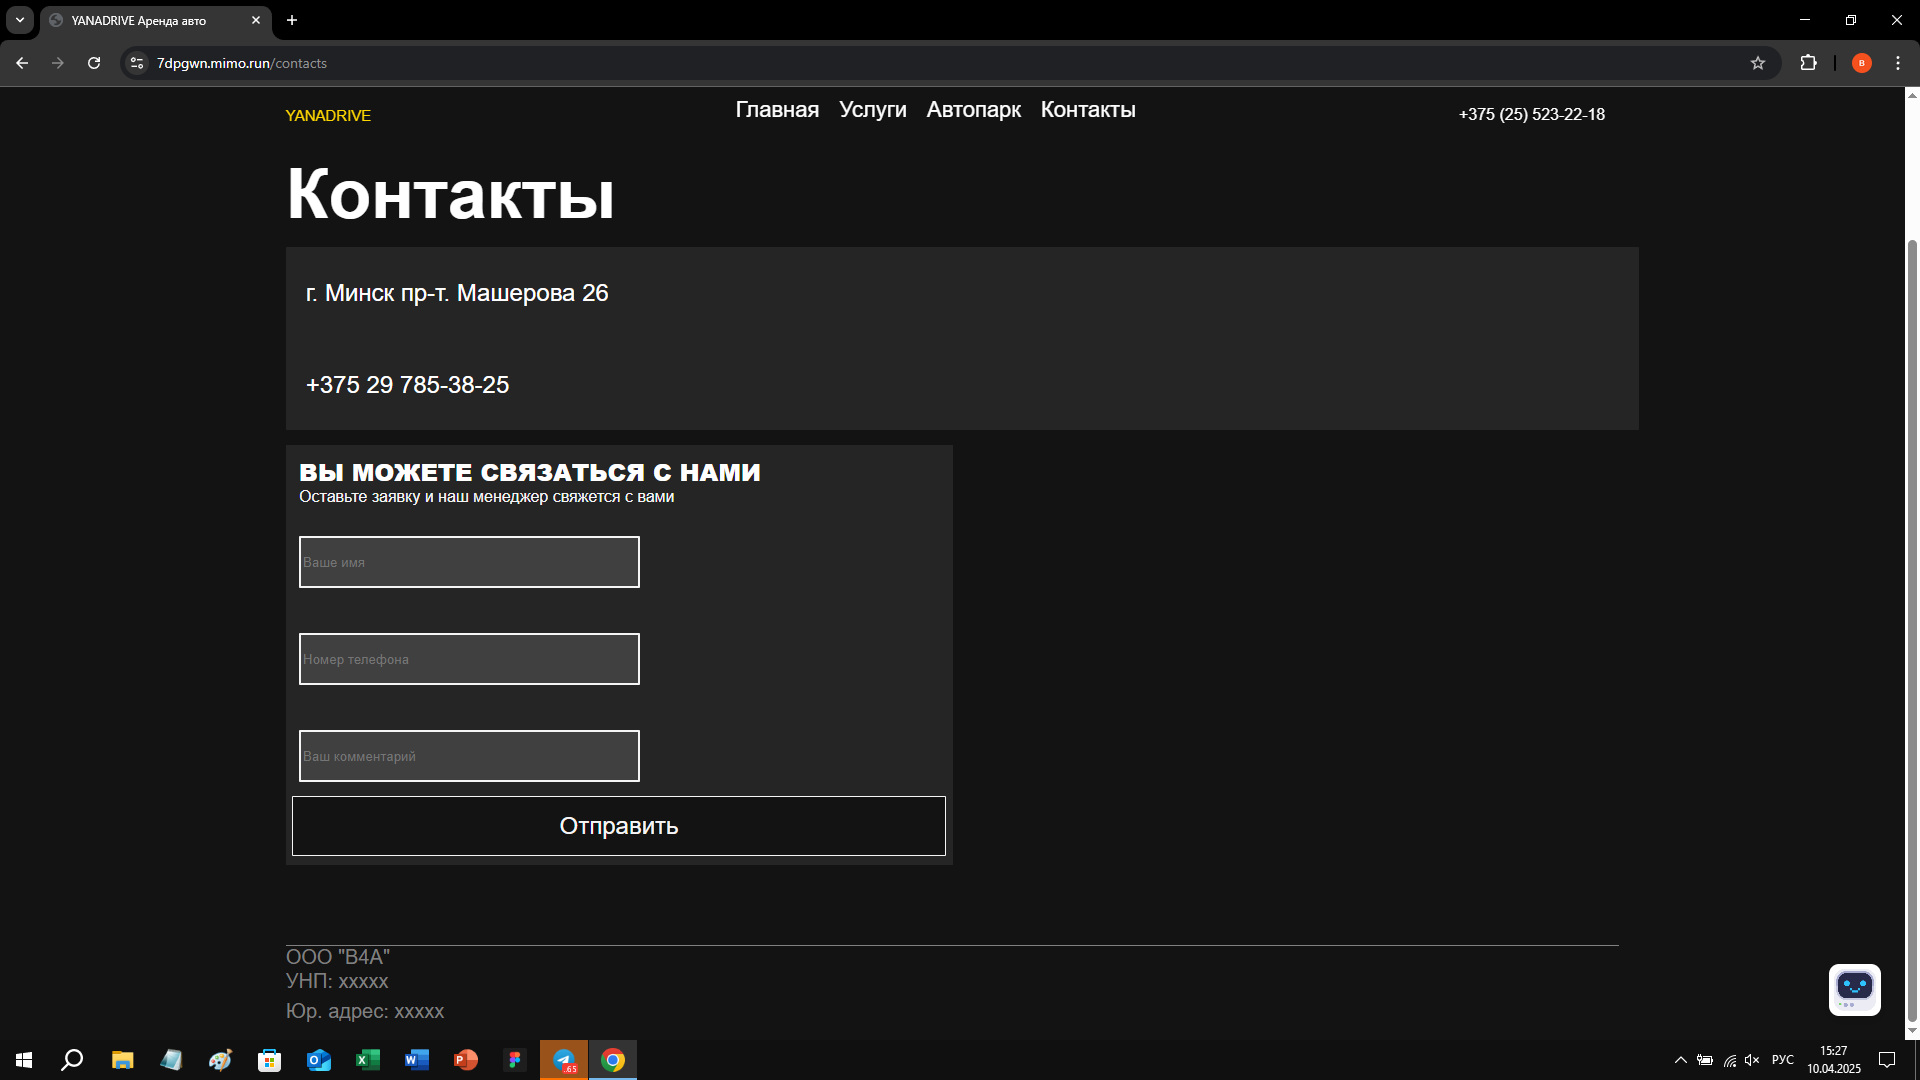Bookmark this page with the star icon

coord(1758,63)
